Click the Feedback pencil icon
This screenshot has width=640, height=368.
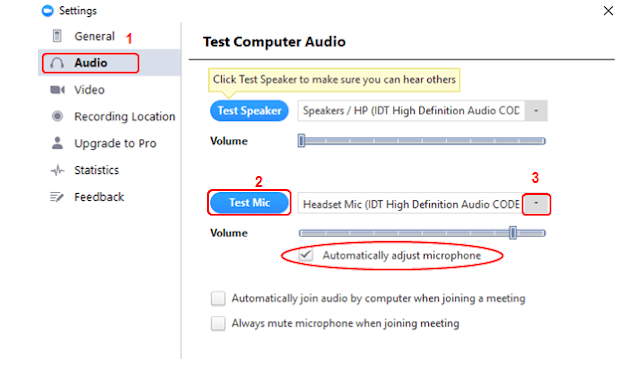pos(57,197)
